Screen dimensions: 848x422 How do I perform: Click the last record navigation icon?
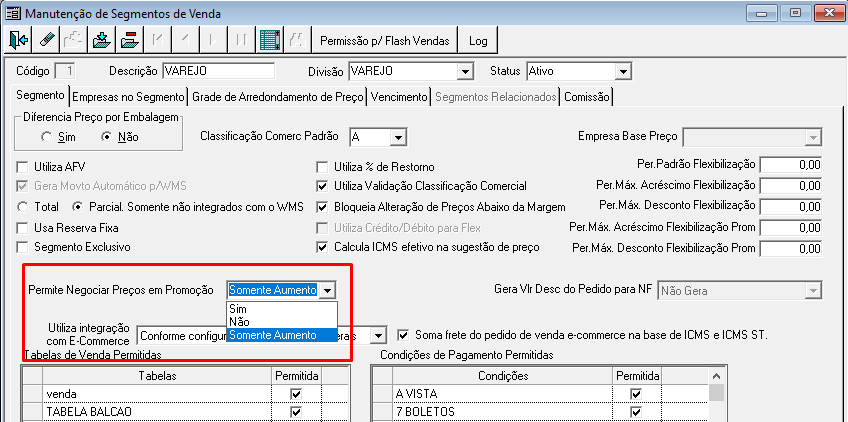242,40
